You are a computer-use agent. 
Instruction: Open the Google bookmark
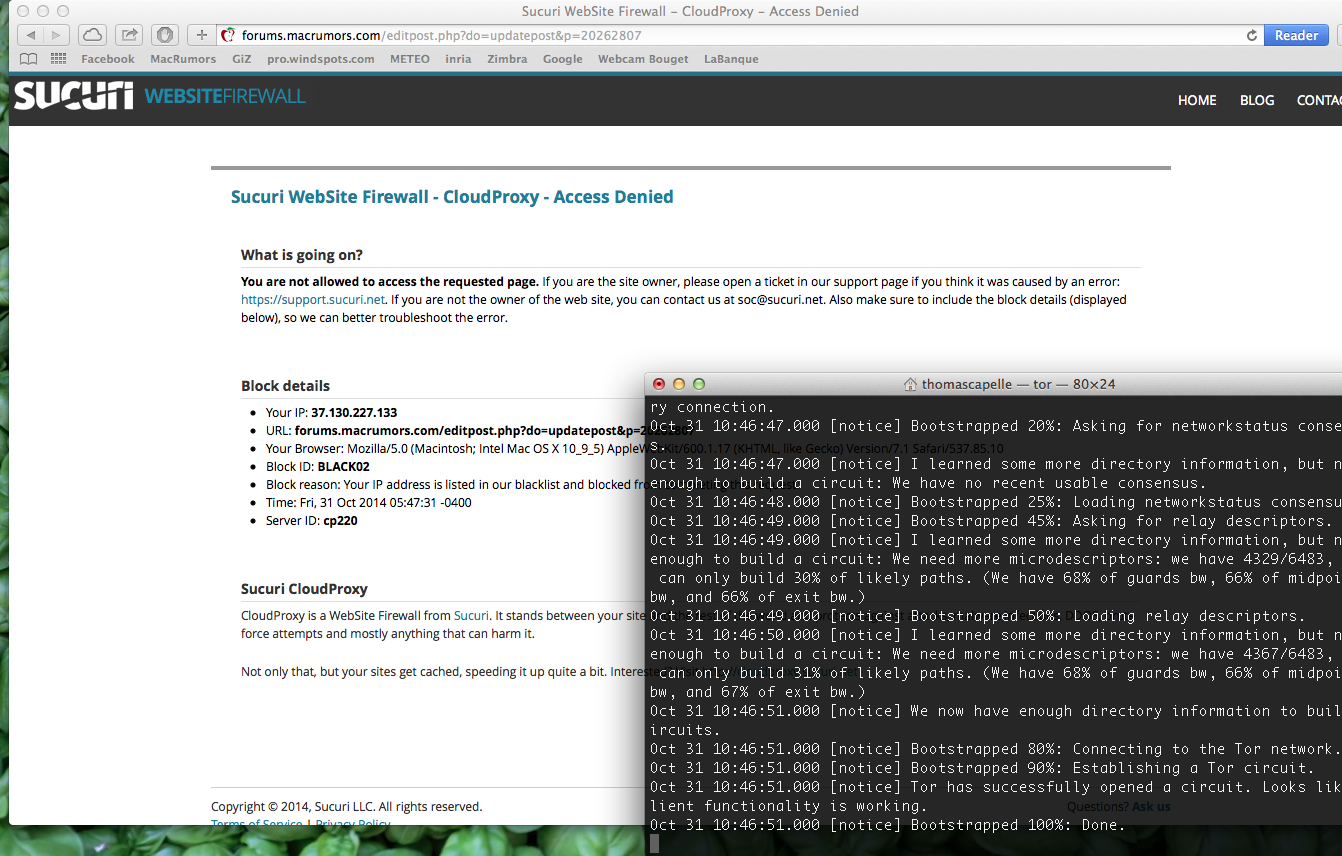tap(563, 59)
